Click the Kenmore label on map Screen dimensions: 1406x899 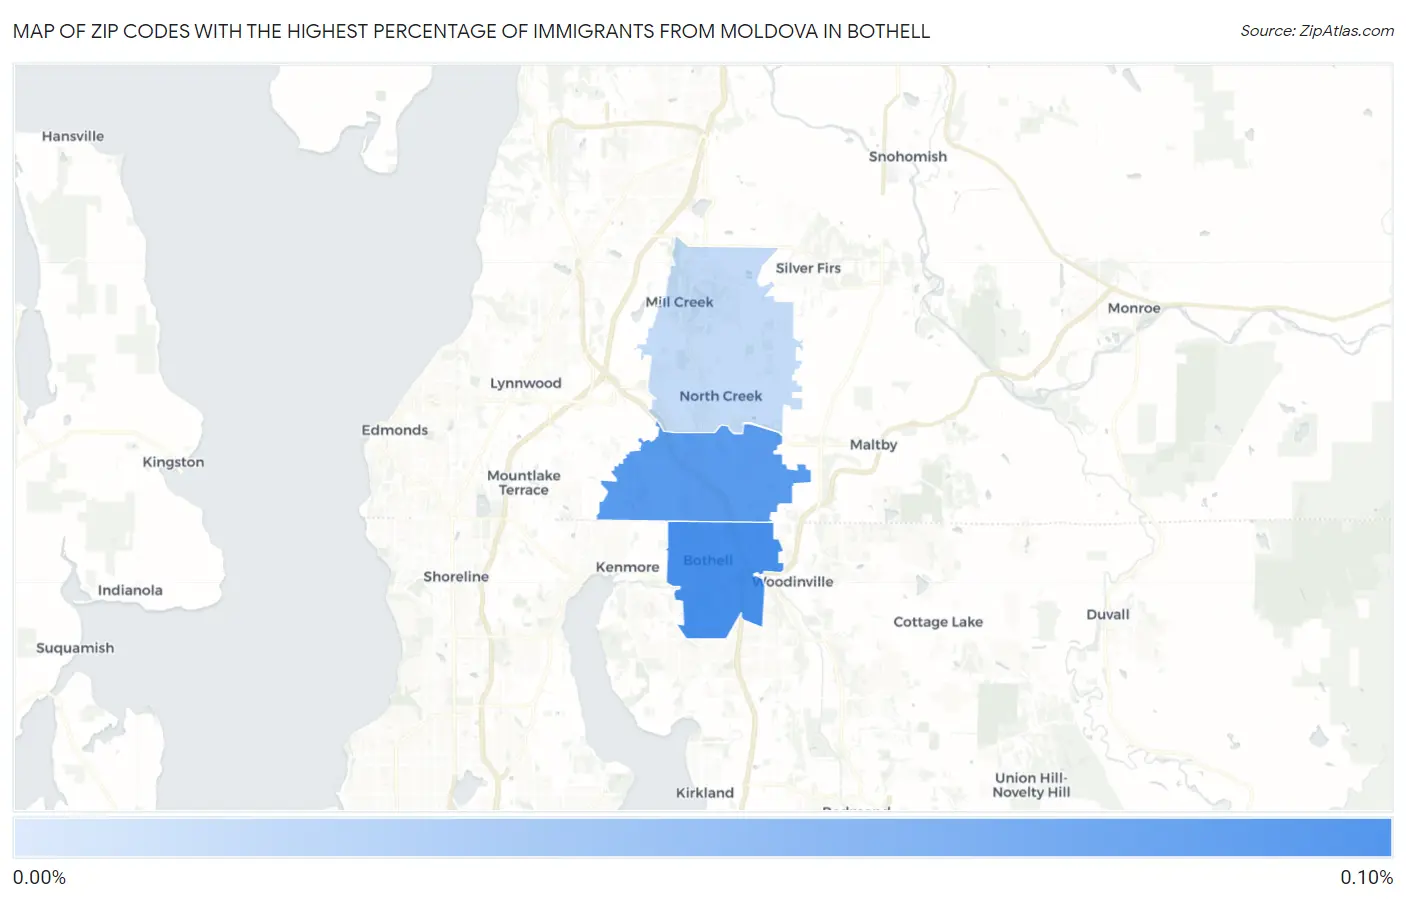tap(627, 567)
